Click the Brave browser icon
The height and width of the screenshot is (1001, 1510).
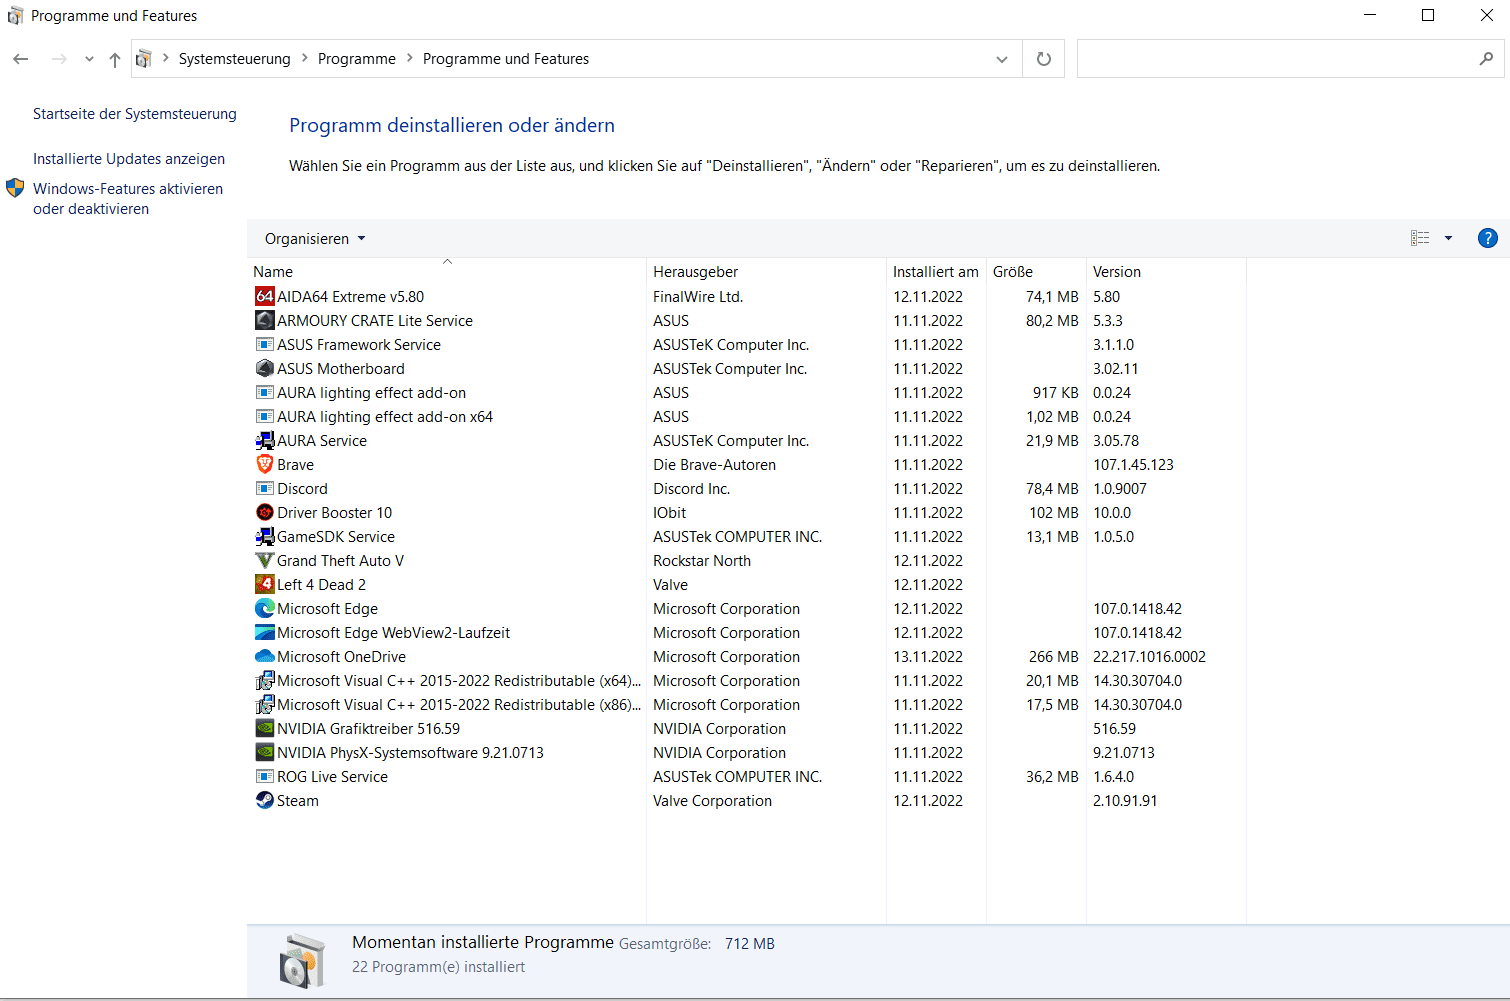[265, 464]
